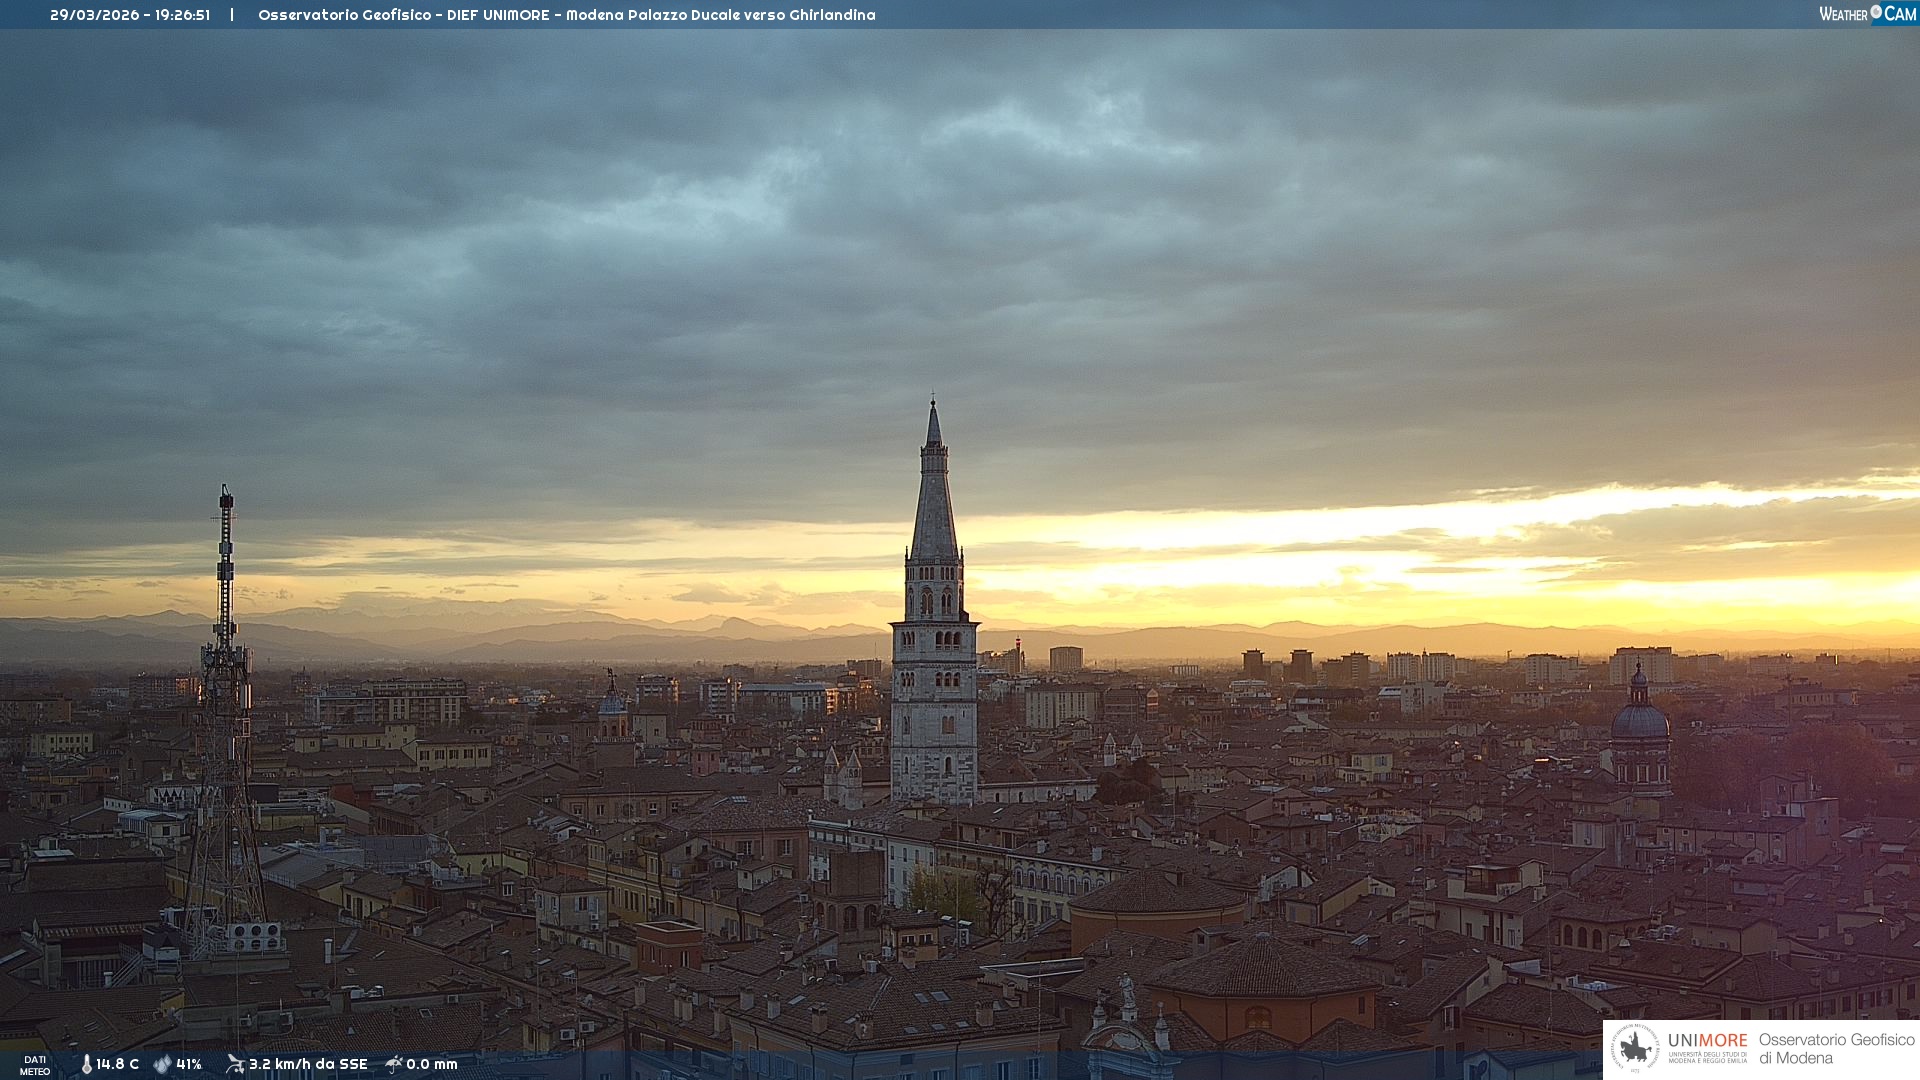Click the 3.2 km/h da SSE wind reading
This screenshot has height=1080, width=1920.
tap(308, 1064)
